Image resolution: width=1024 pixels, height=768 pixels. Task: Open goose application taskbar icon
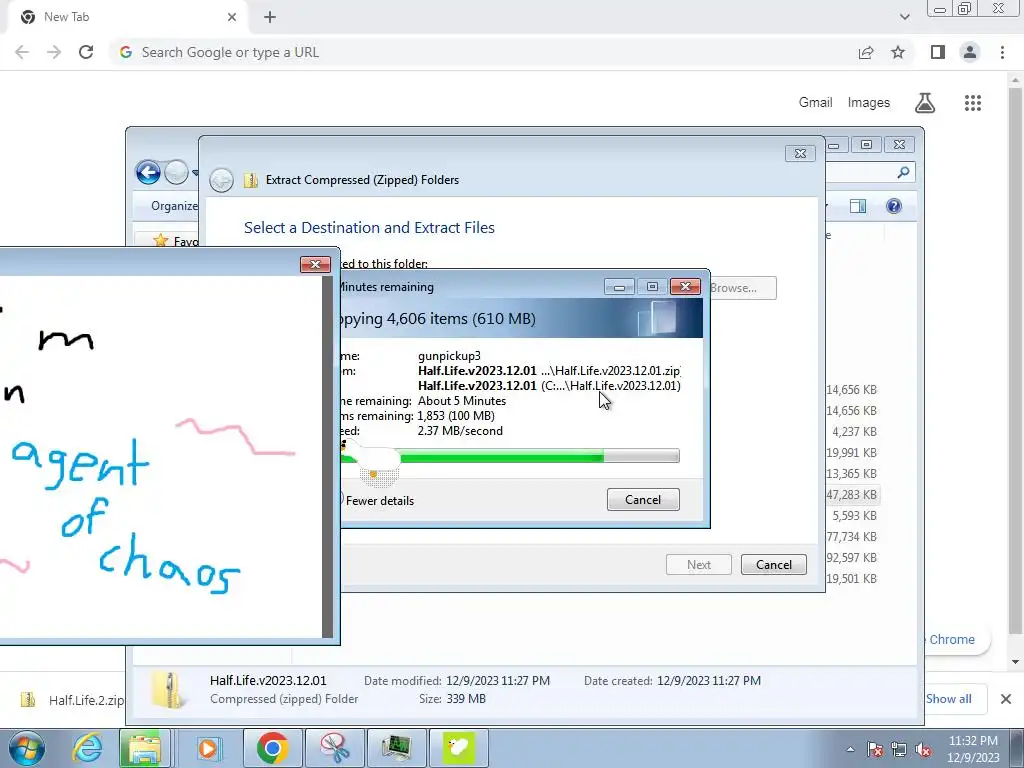click(458, 748)
